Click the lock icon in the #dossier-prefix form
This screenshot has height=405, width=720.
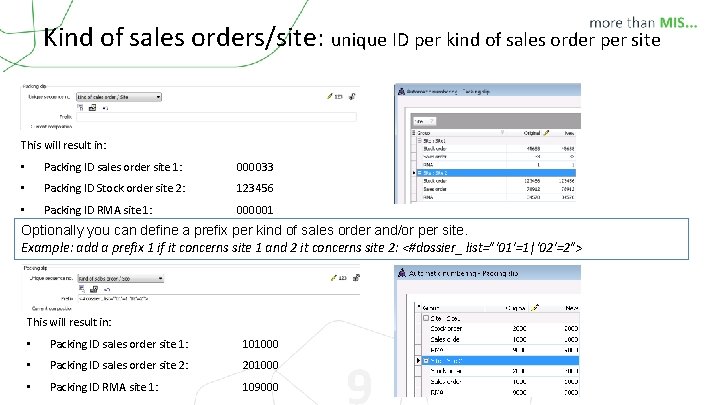pyautogui.click(x=356, y=277)
